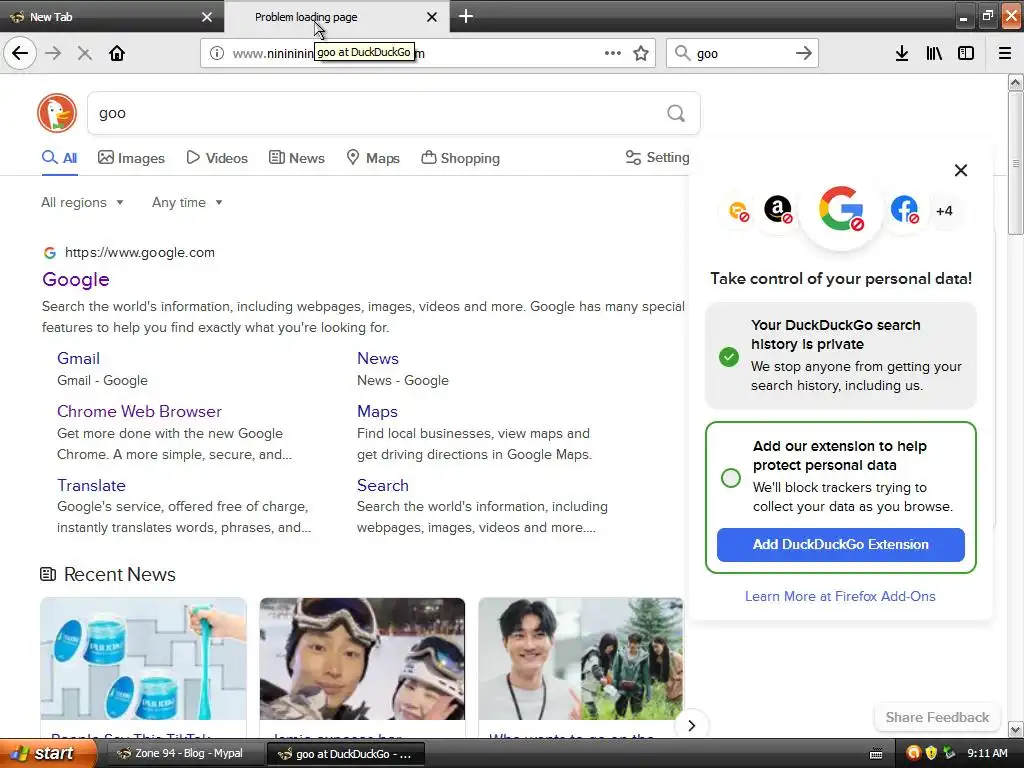Click the Google tracker icon in promo

coord(841,209)
